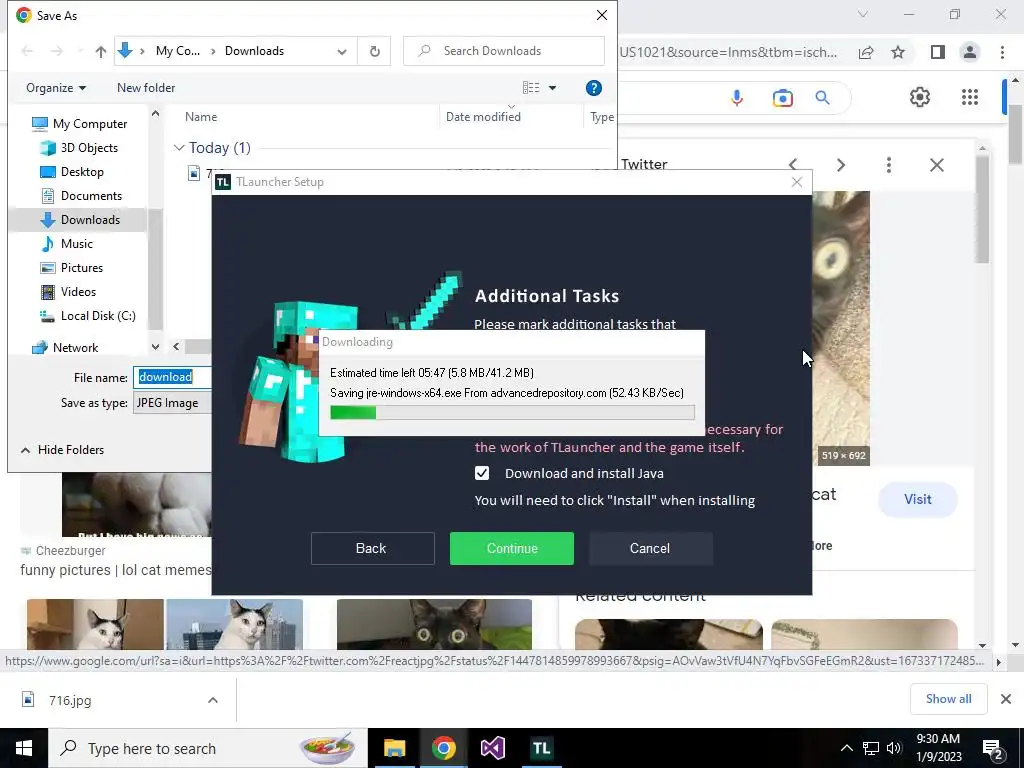Open Chrome three-dot menu

(x=1002, y=52)
